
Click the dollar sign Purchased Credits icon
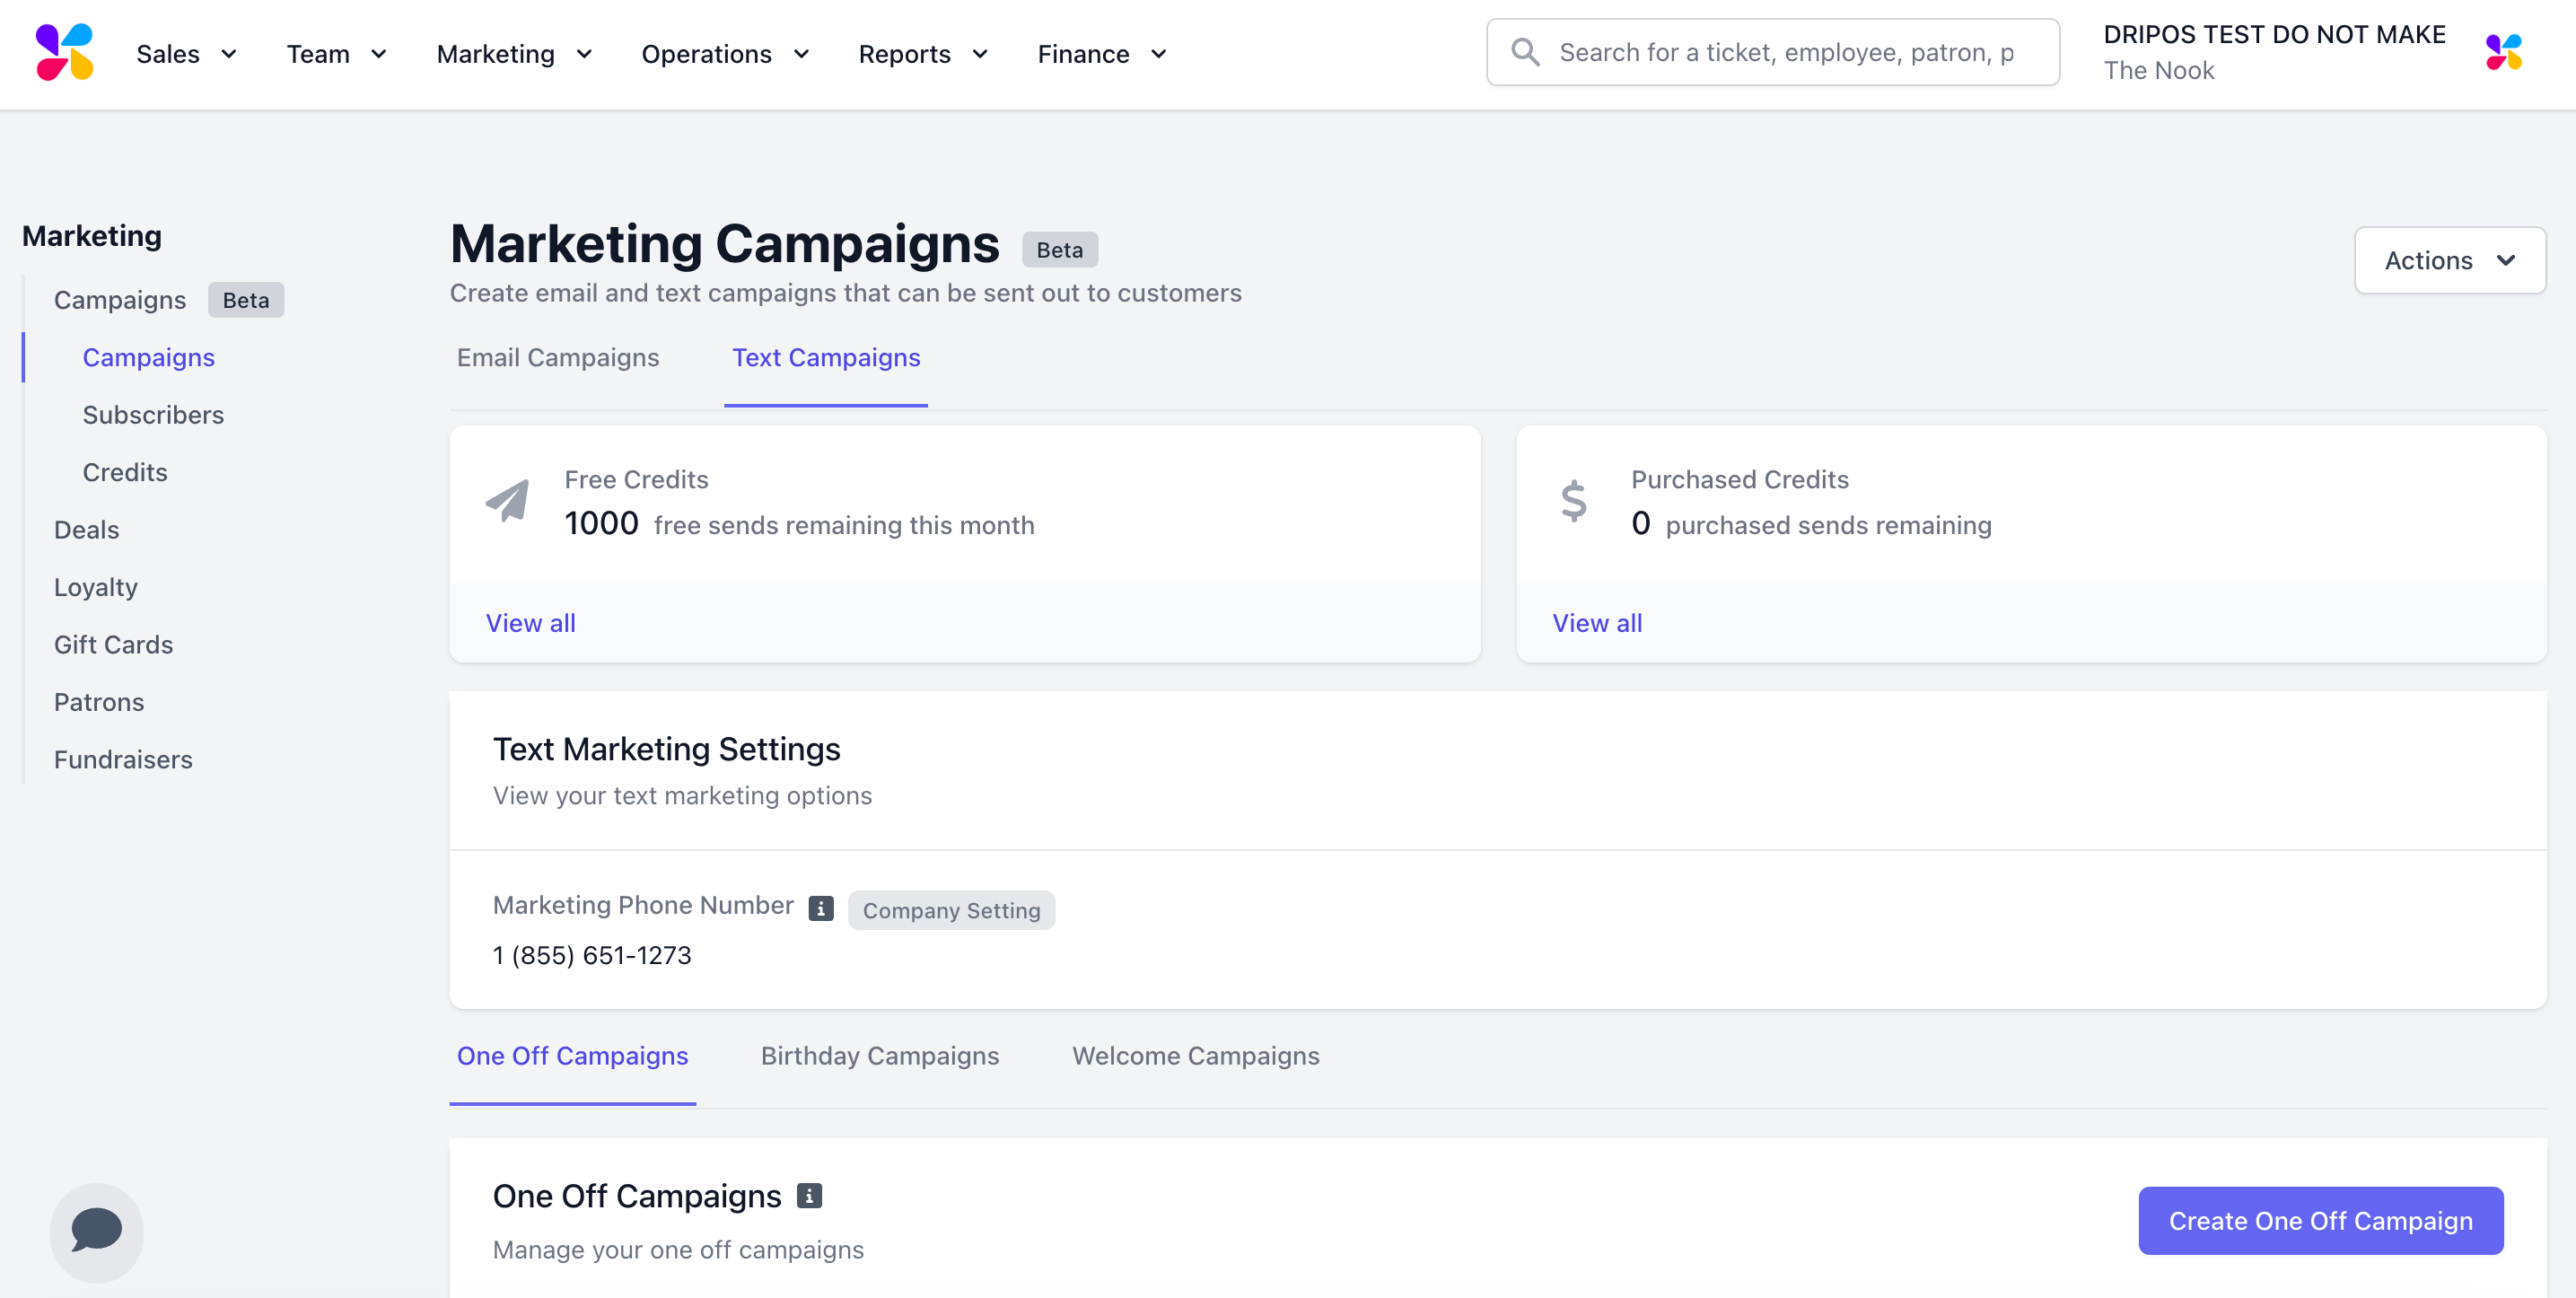tap(1574, 500)
